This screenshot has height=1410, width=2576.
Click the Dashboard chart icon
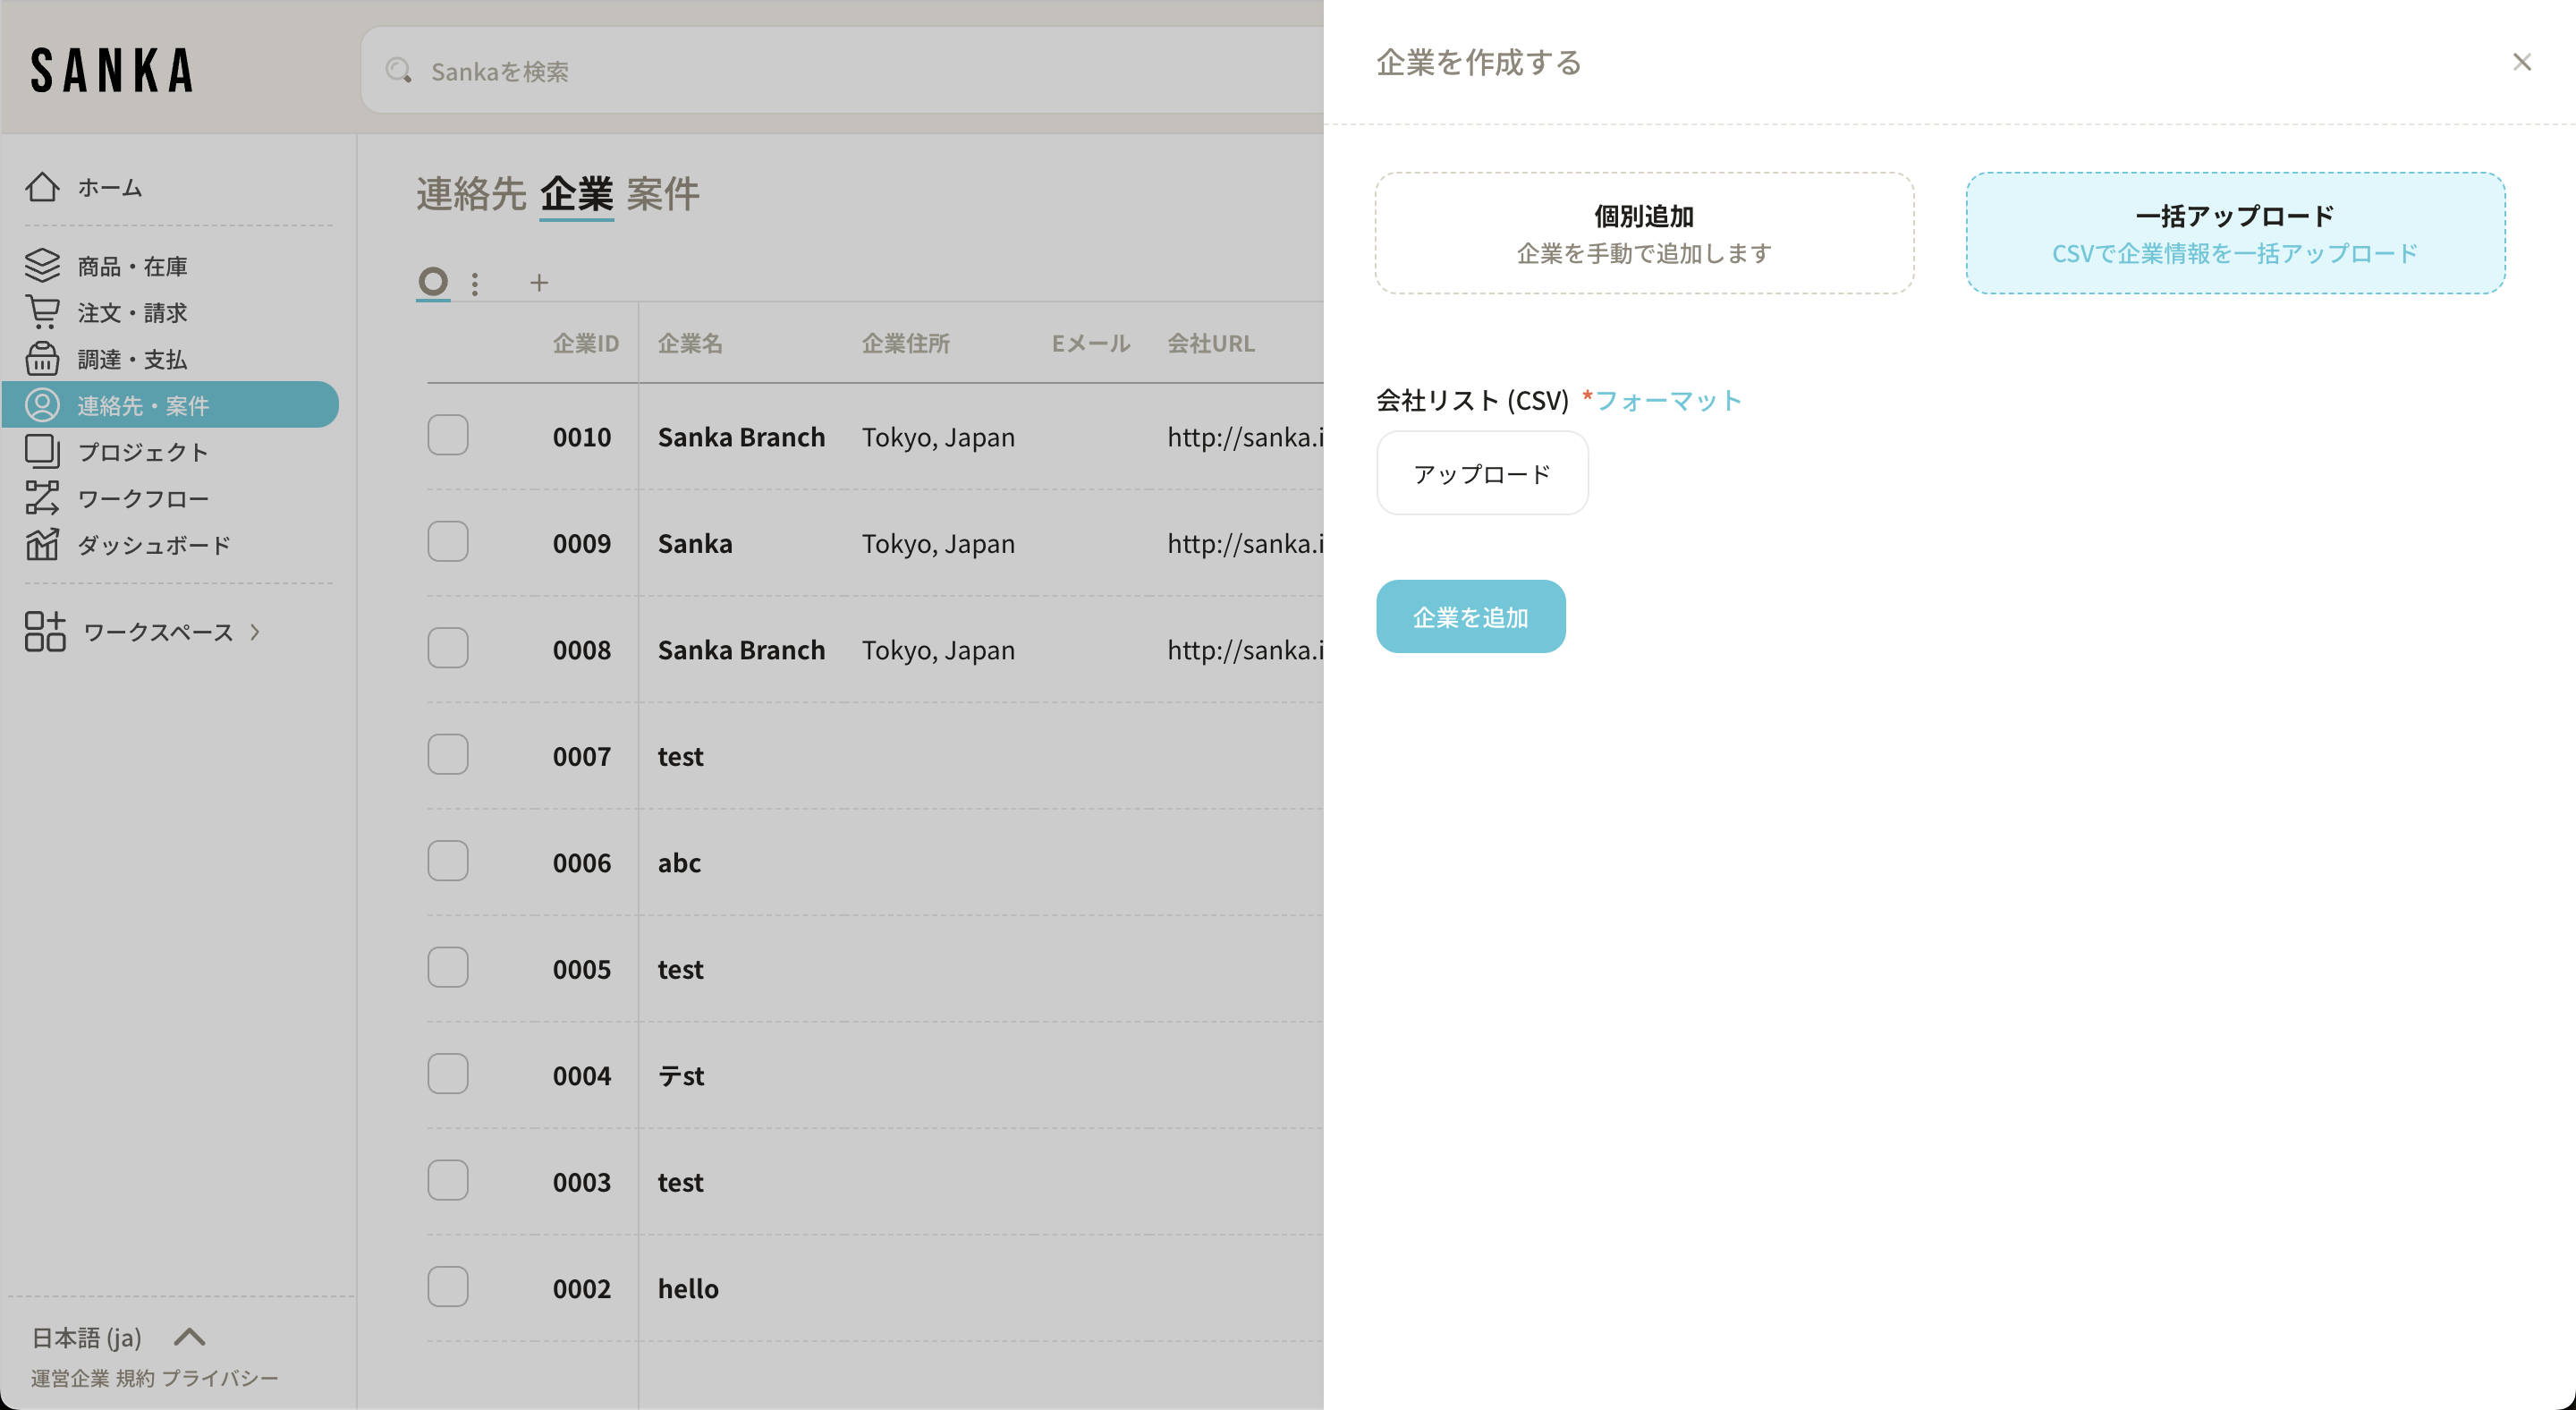[x=42, y=544]
